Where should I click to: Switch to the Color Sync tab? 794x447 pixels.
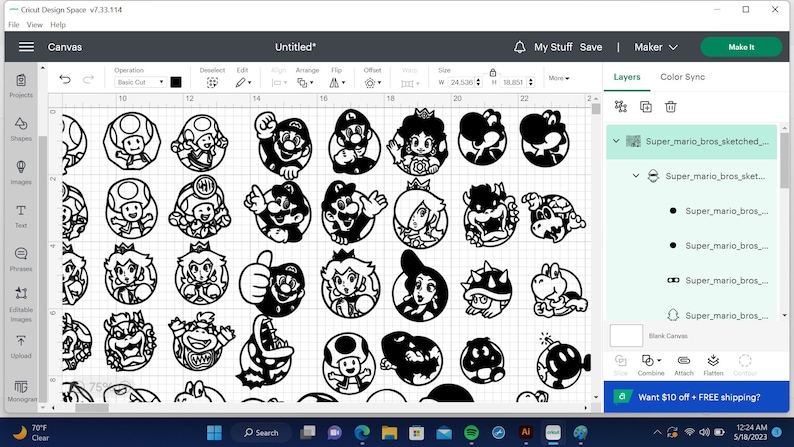[682, 77]
